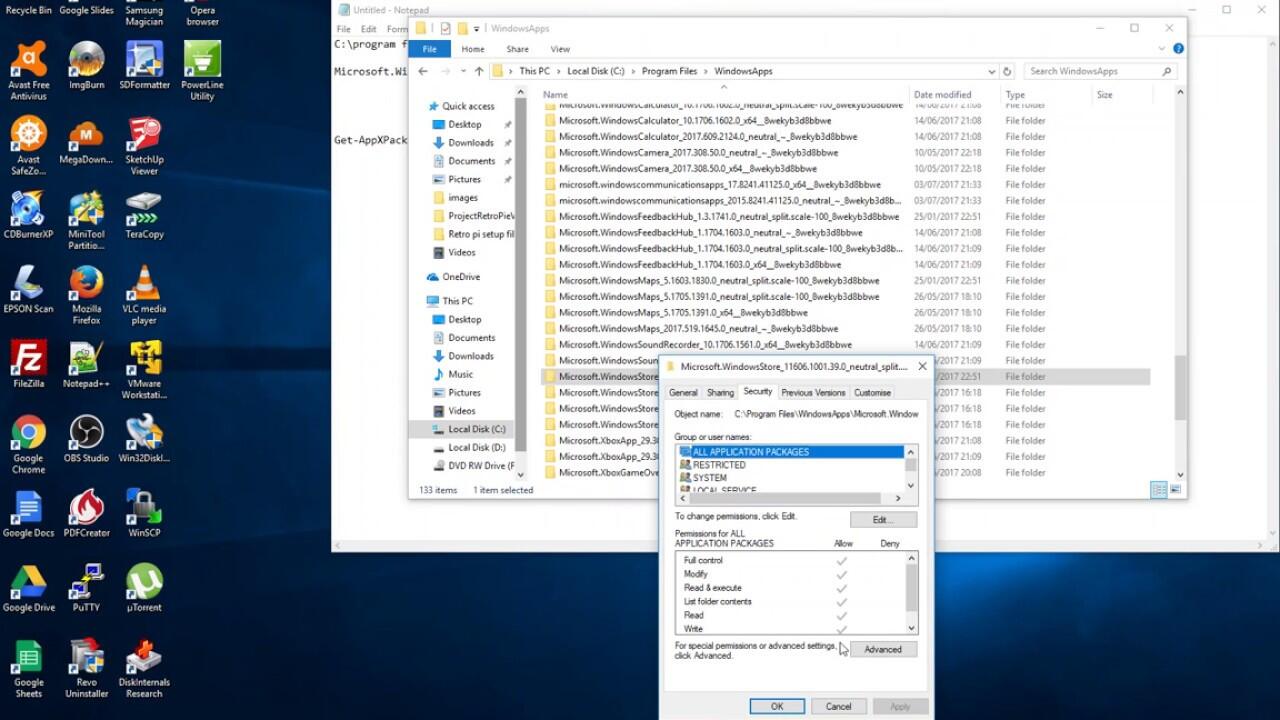Open recent locations dropdown arrow
Screen dimensions: 1280x720
click(x=463, y=71)
